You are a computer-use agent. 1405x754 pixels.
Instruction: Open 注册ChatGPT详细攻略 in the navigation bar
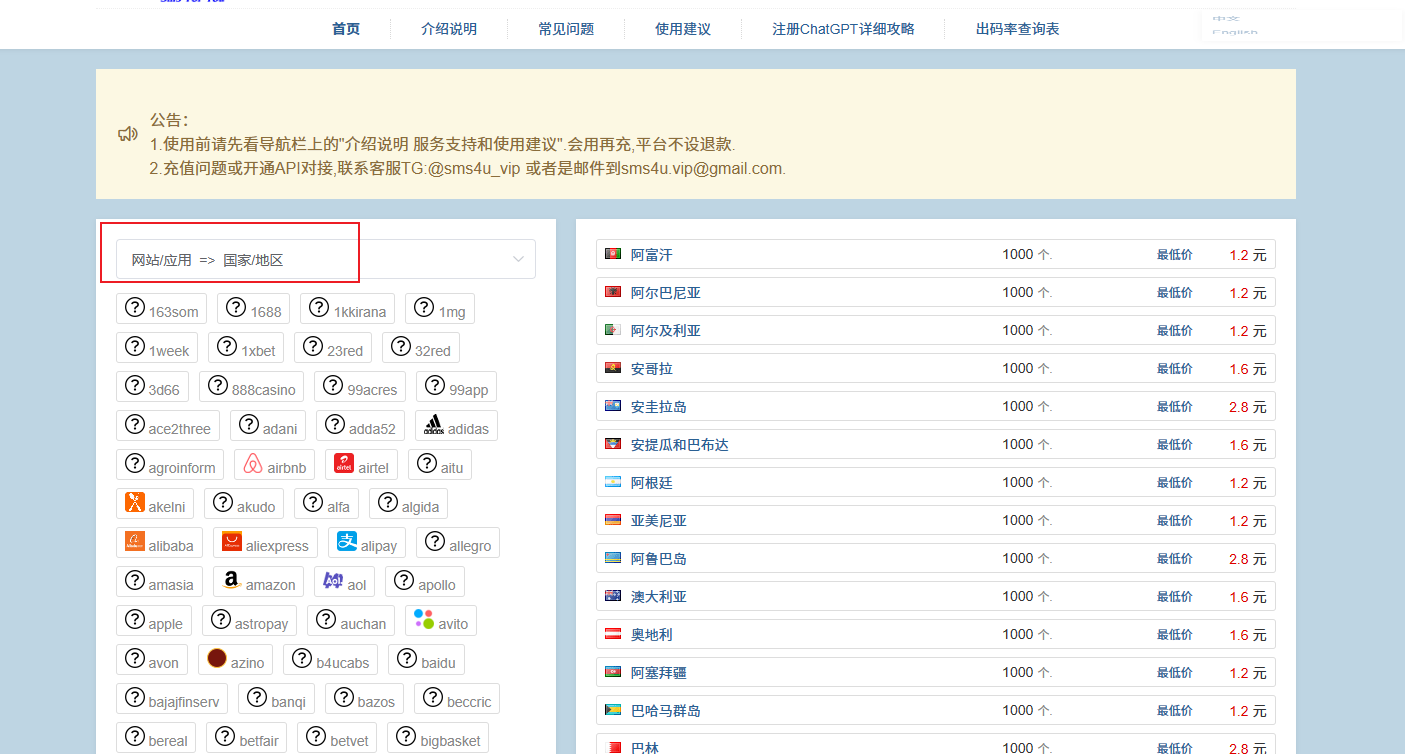[x=843, y=29]
